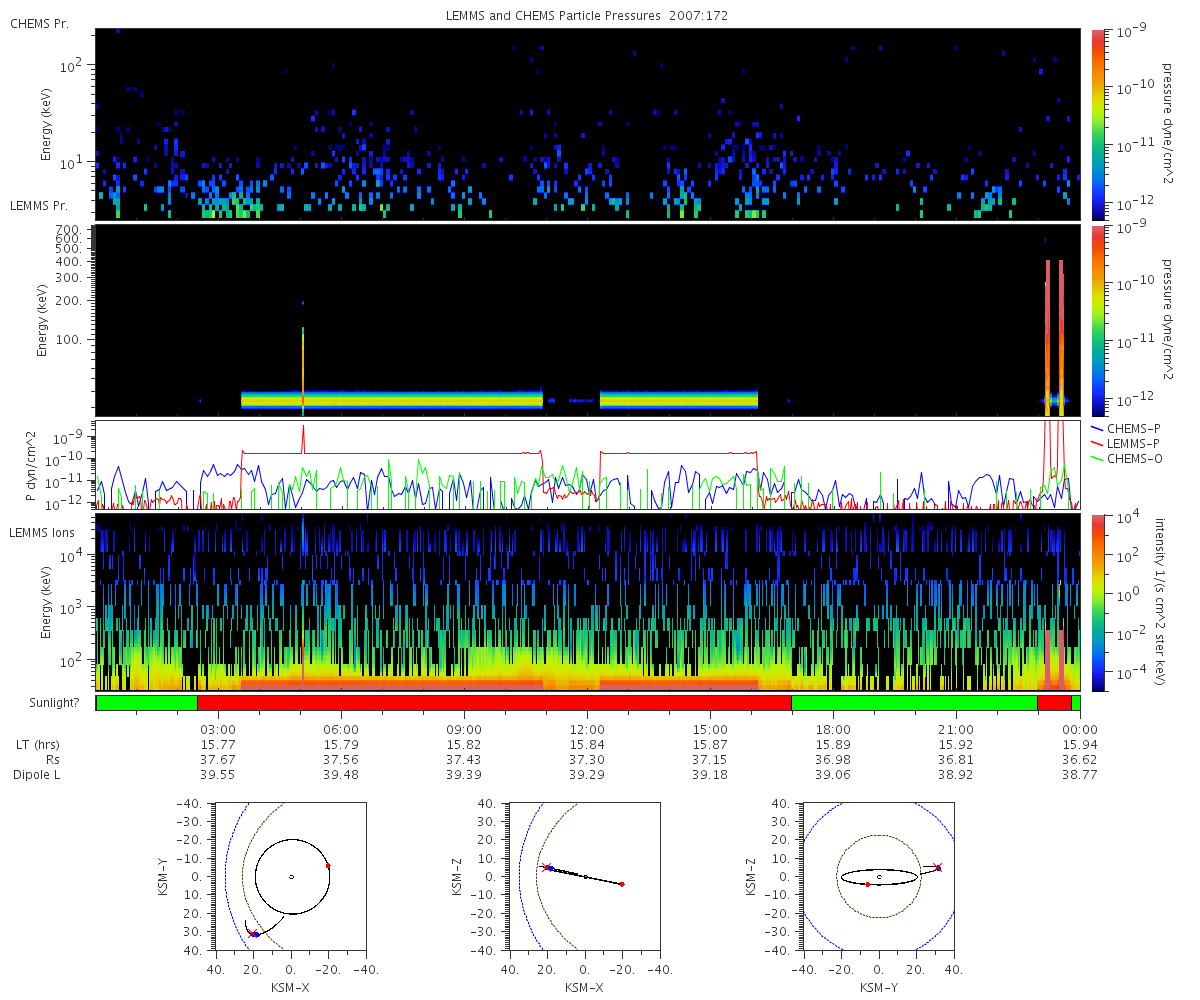Click the Rs value 37.30 under 12:00
The image size is (1200, 1000).
click(587, 759)
